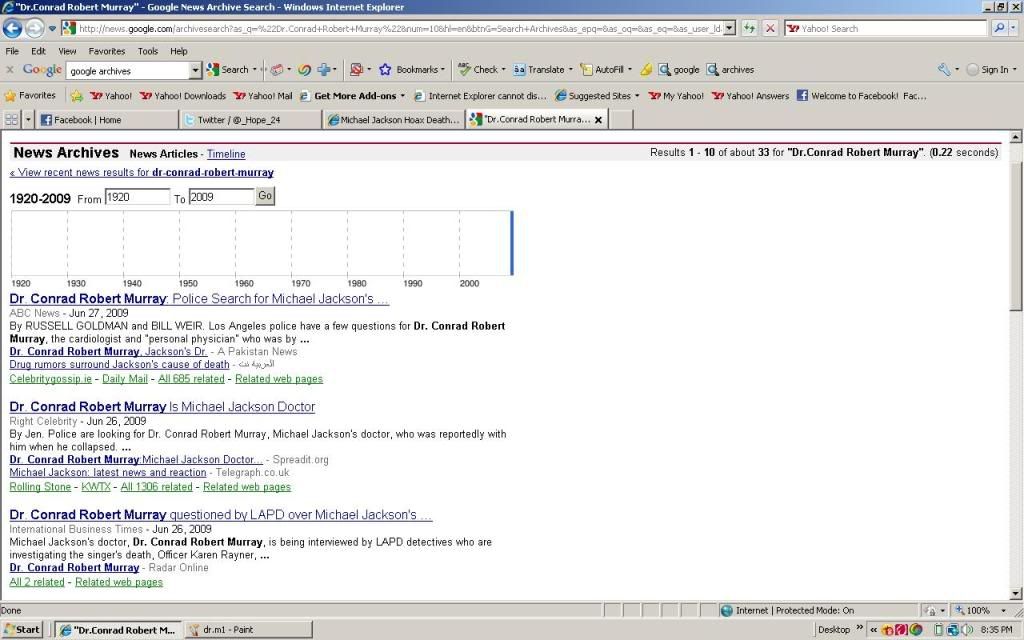The height and width of the screenshot is (640, 1024).
Task: Click the yellow Highlighter icon
Action: 646,69
